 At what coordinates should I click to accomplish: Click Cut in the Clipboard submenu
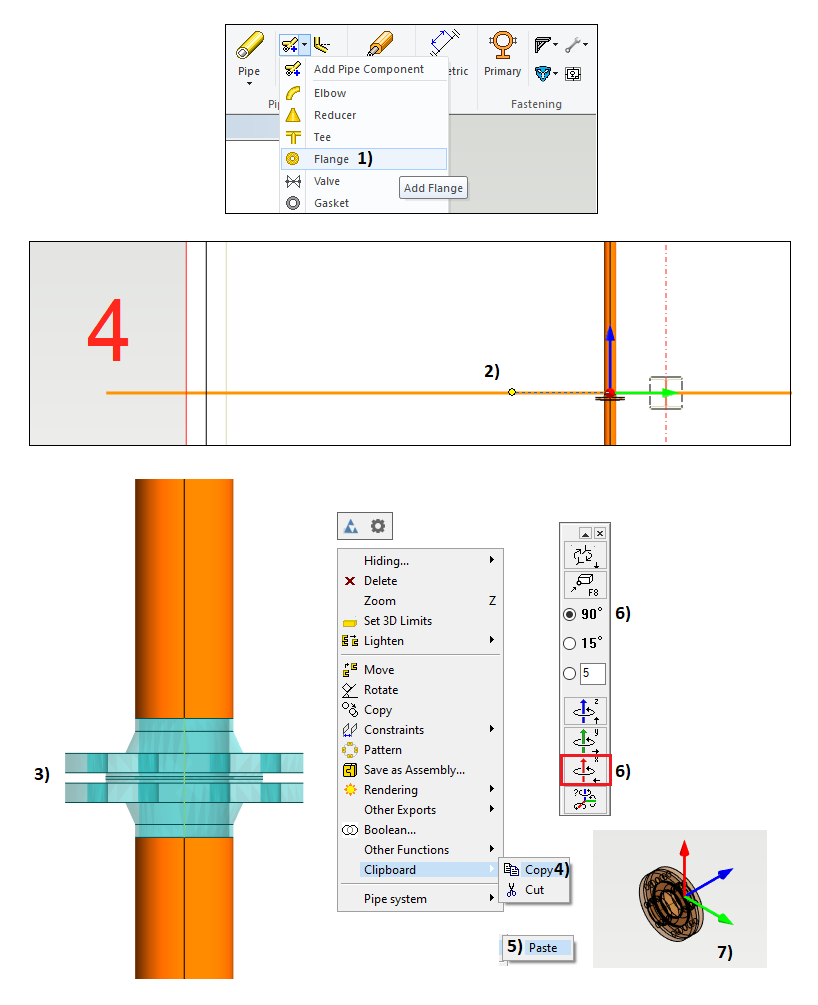534,890
